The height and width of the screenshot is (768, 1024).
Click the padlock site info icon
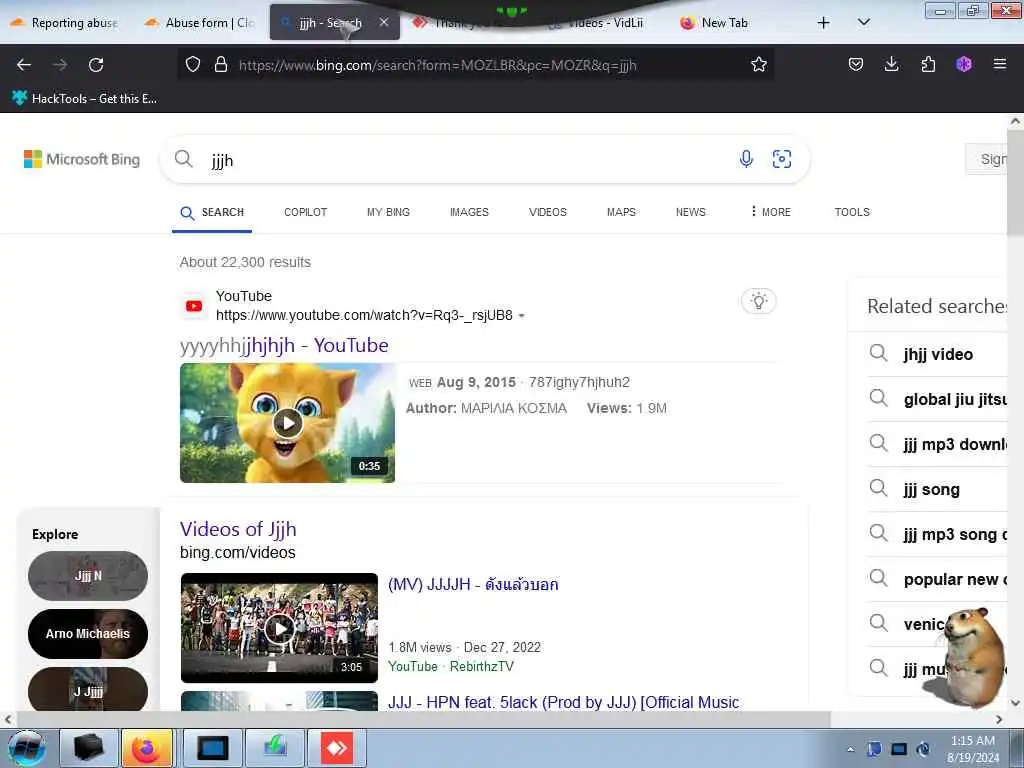coord(221,64)
